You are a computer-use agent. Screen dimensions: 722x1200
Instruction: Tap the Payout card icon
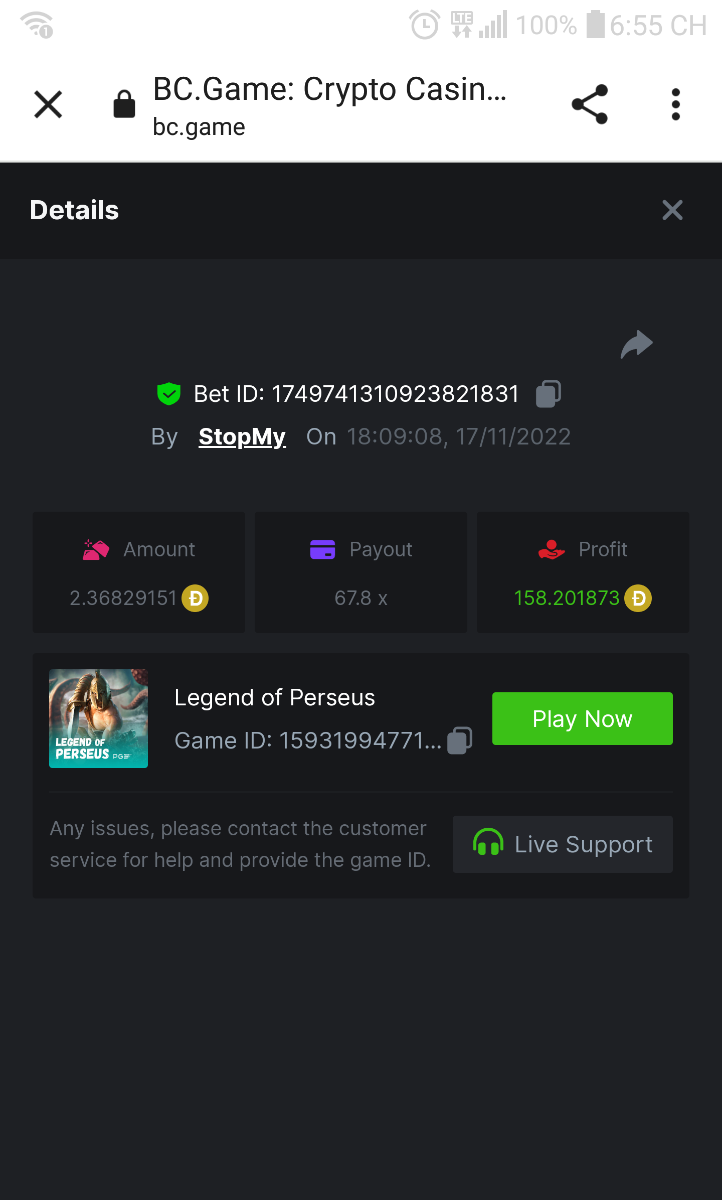pyautogui.click(x=322, y=549)
